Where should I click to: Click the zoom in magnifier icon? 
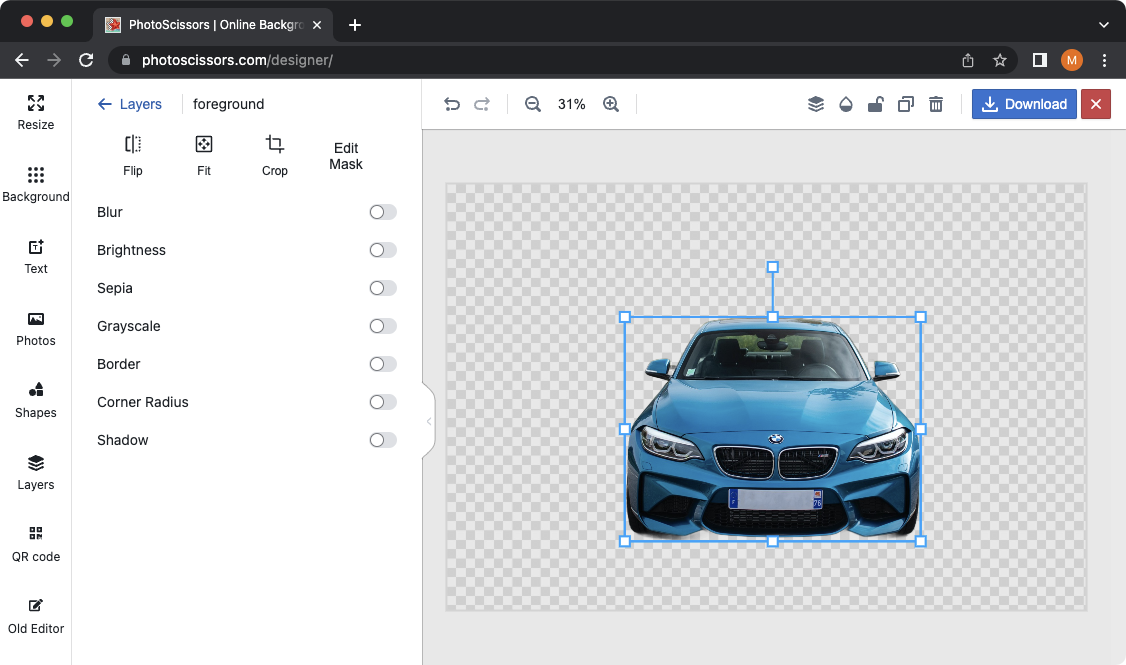tap(611, 104)
